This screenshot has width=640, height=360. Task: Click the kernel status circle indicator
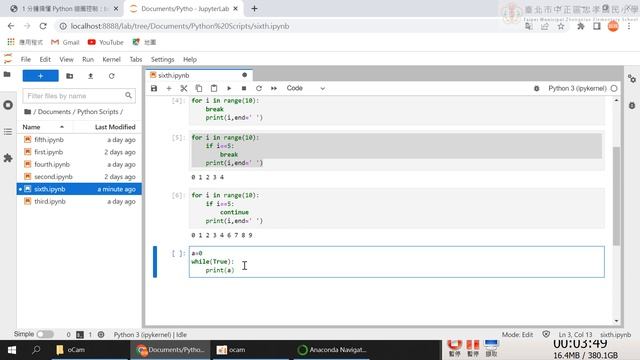[x=614, y=89]
